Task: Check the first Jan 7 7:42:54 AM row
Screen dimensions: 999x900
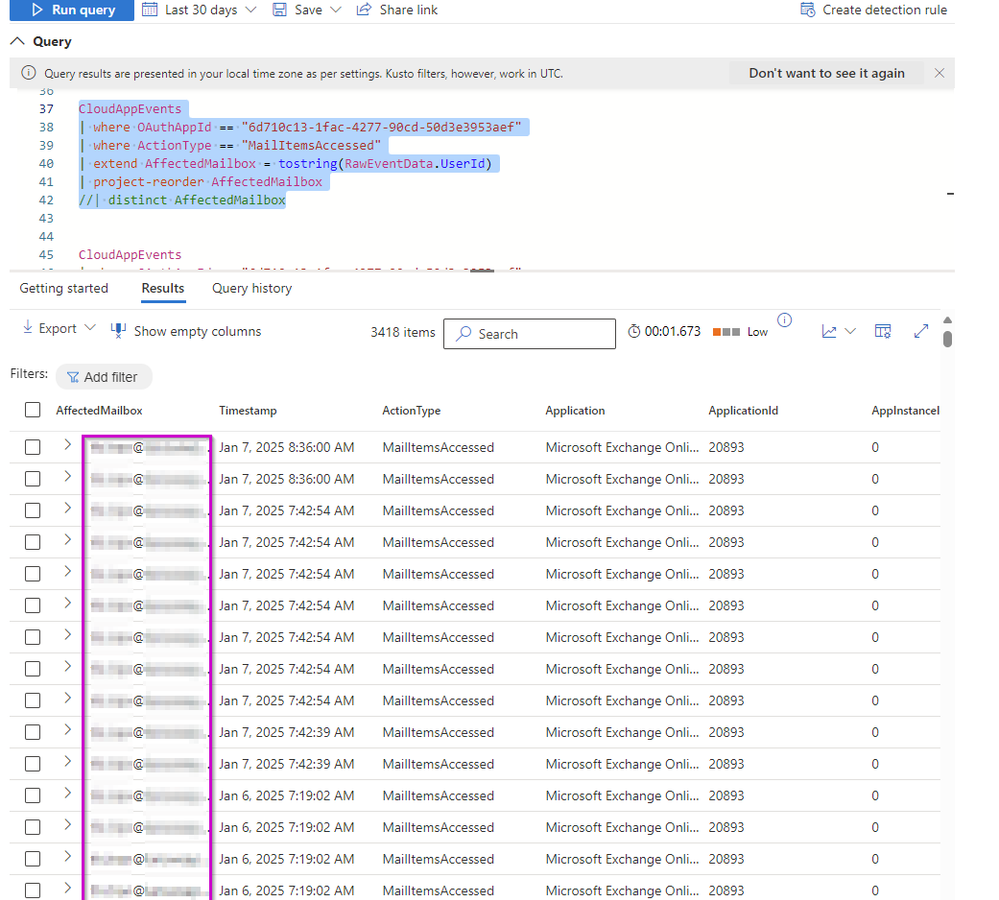Action: (x=32, y=510)
